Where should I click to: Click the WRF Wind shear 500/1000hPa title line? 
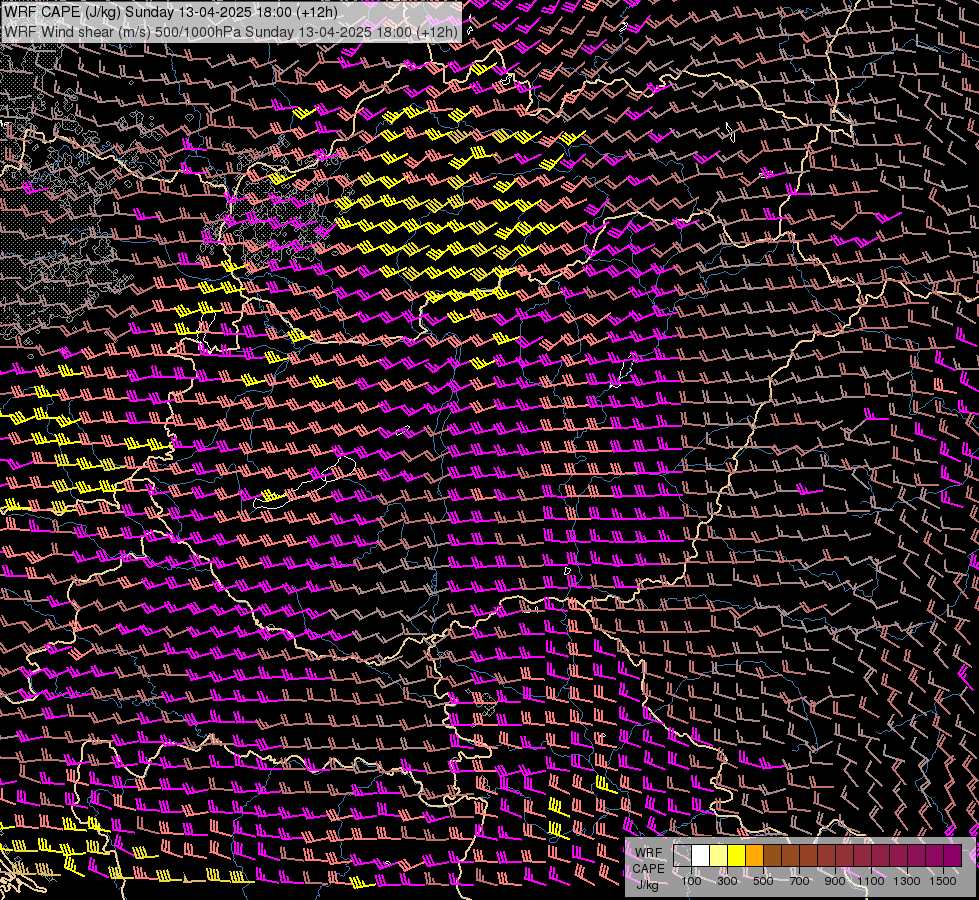point(231,31)
